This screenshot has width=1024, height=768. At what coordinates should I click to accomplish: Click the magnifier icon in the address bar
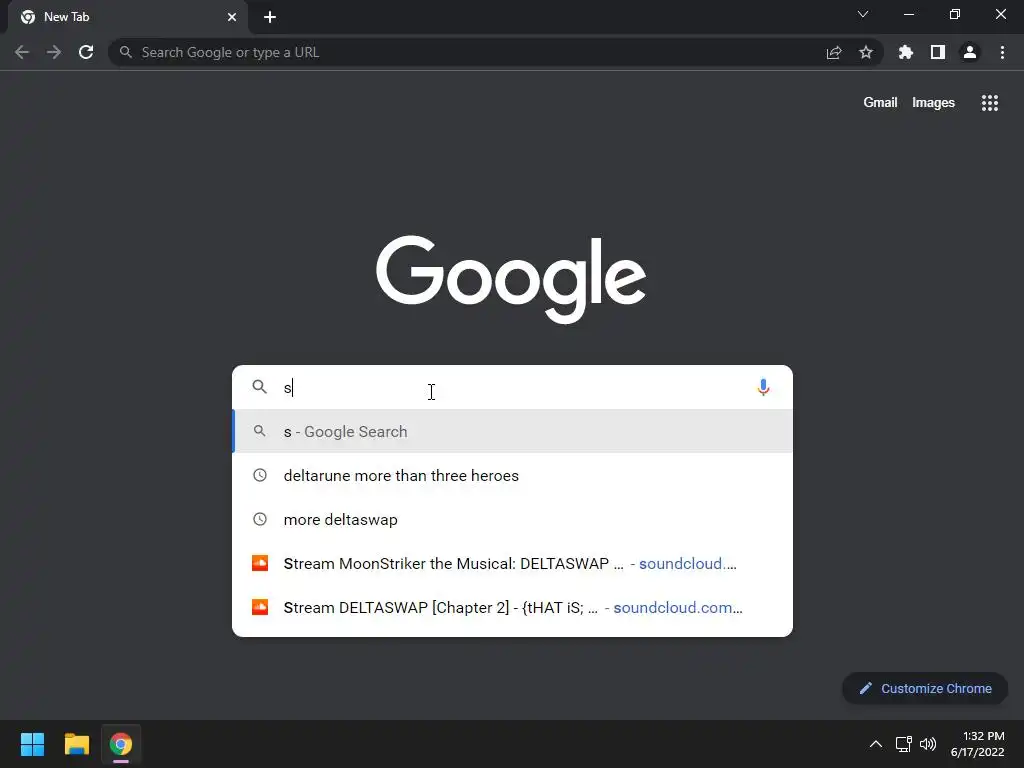[x=125, y=52]
